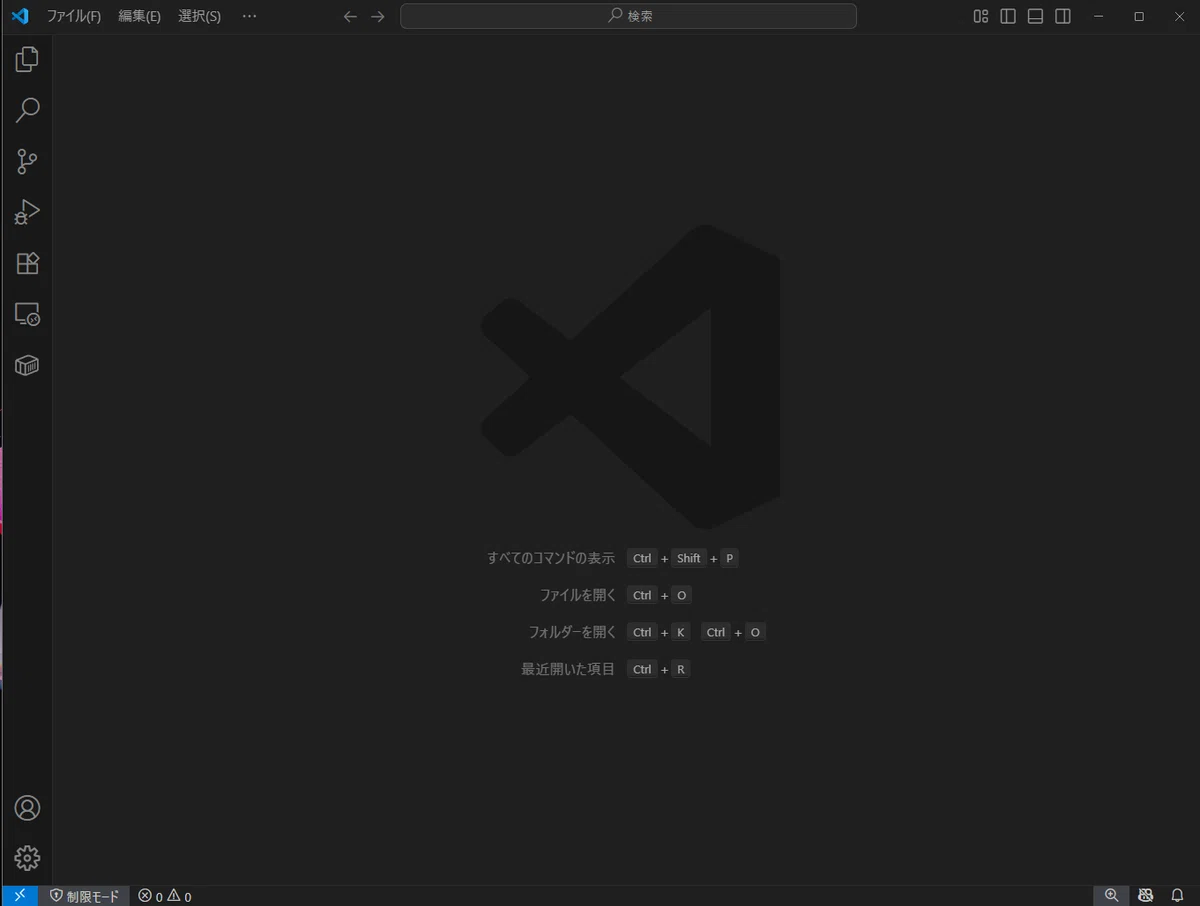
Task: Click the ファイルを開く text
Action: (x=578, y=595)
